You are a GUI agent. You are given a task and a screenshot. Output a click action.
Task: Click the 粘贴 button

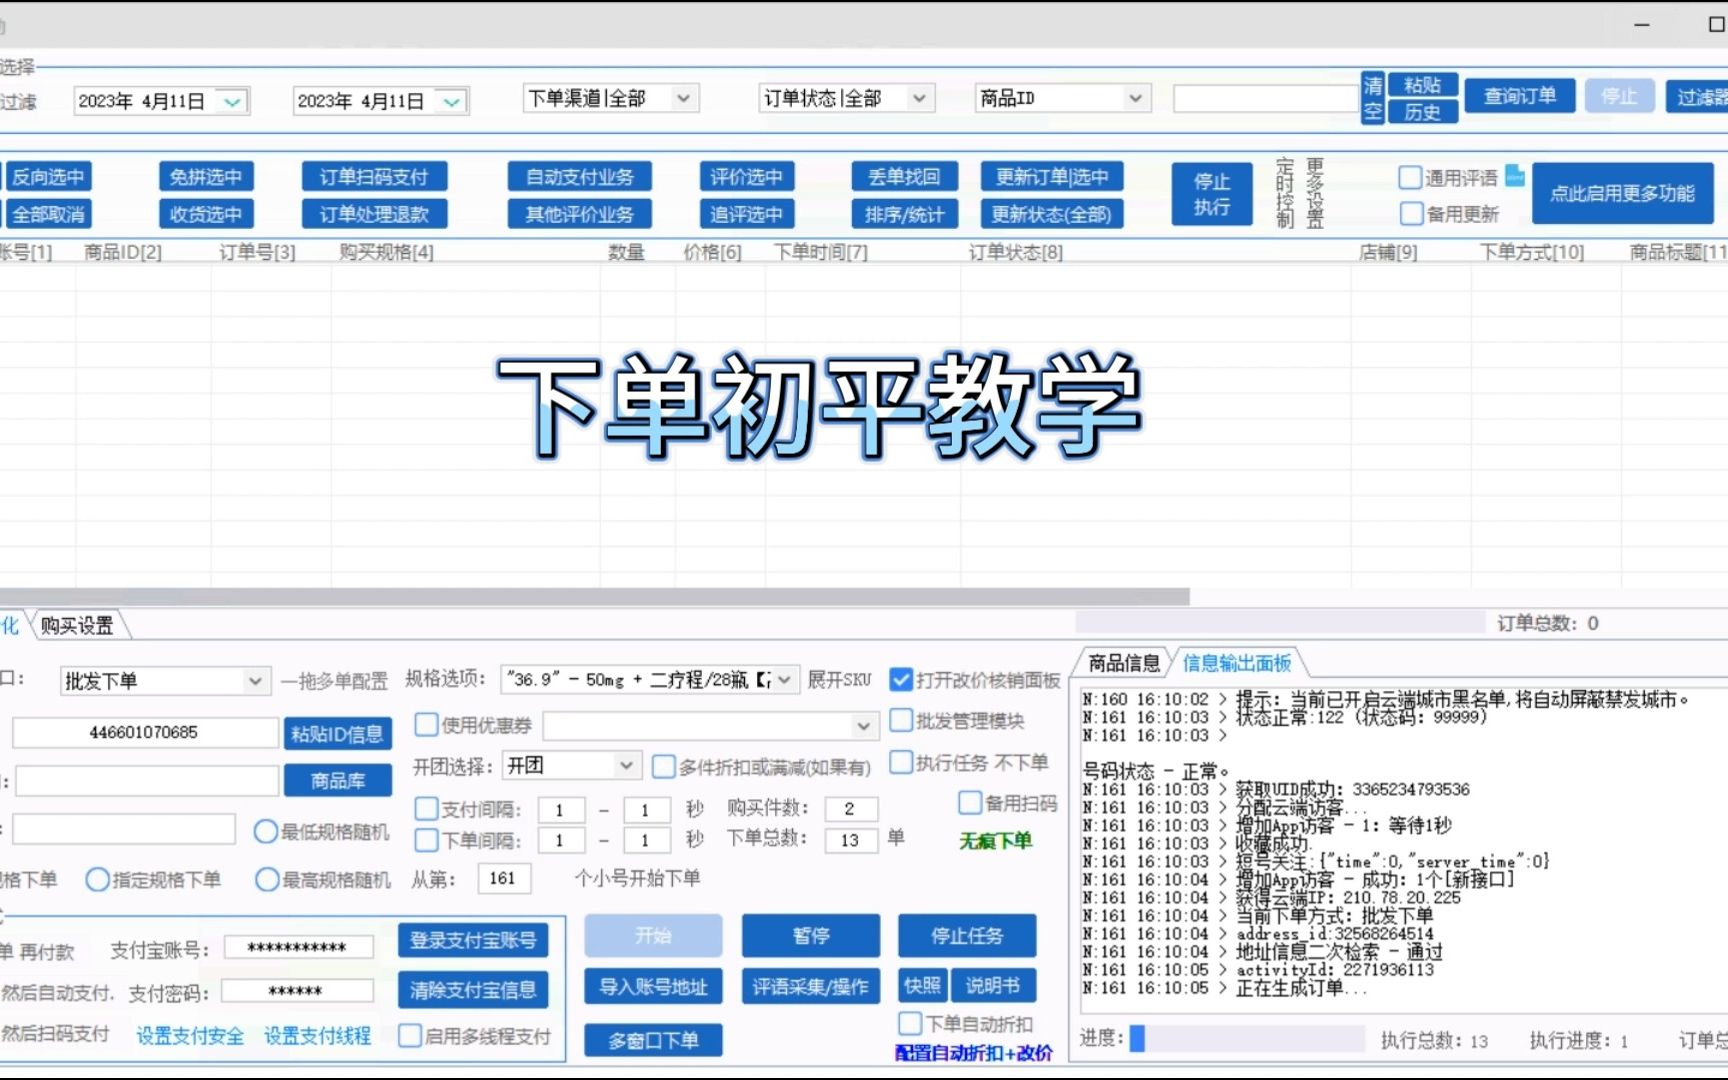tap(1422, 84)
